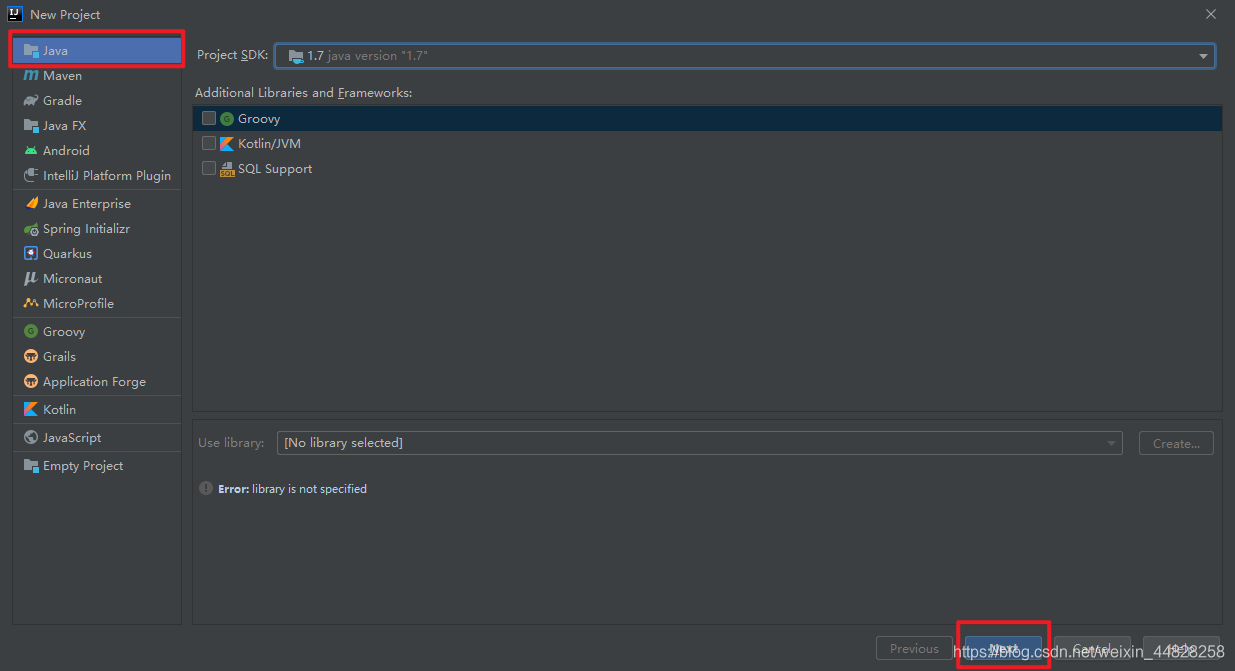Click 'MicroProfile' in the sidebar
This screenshot has height=671, width=1235.
tap(78, 304)
